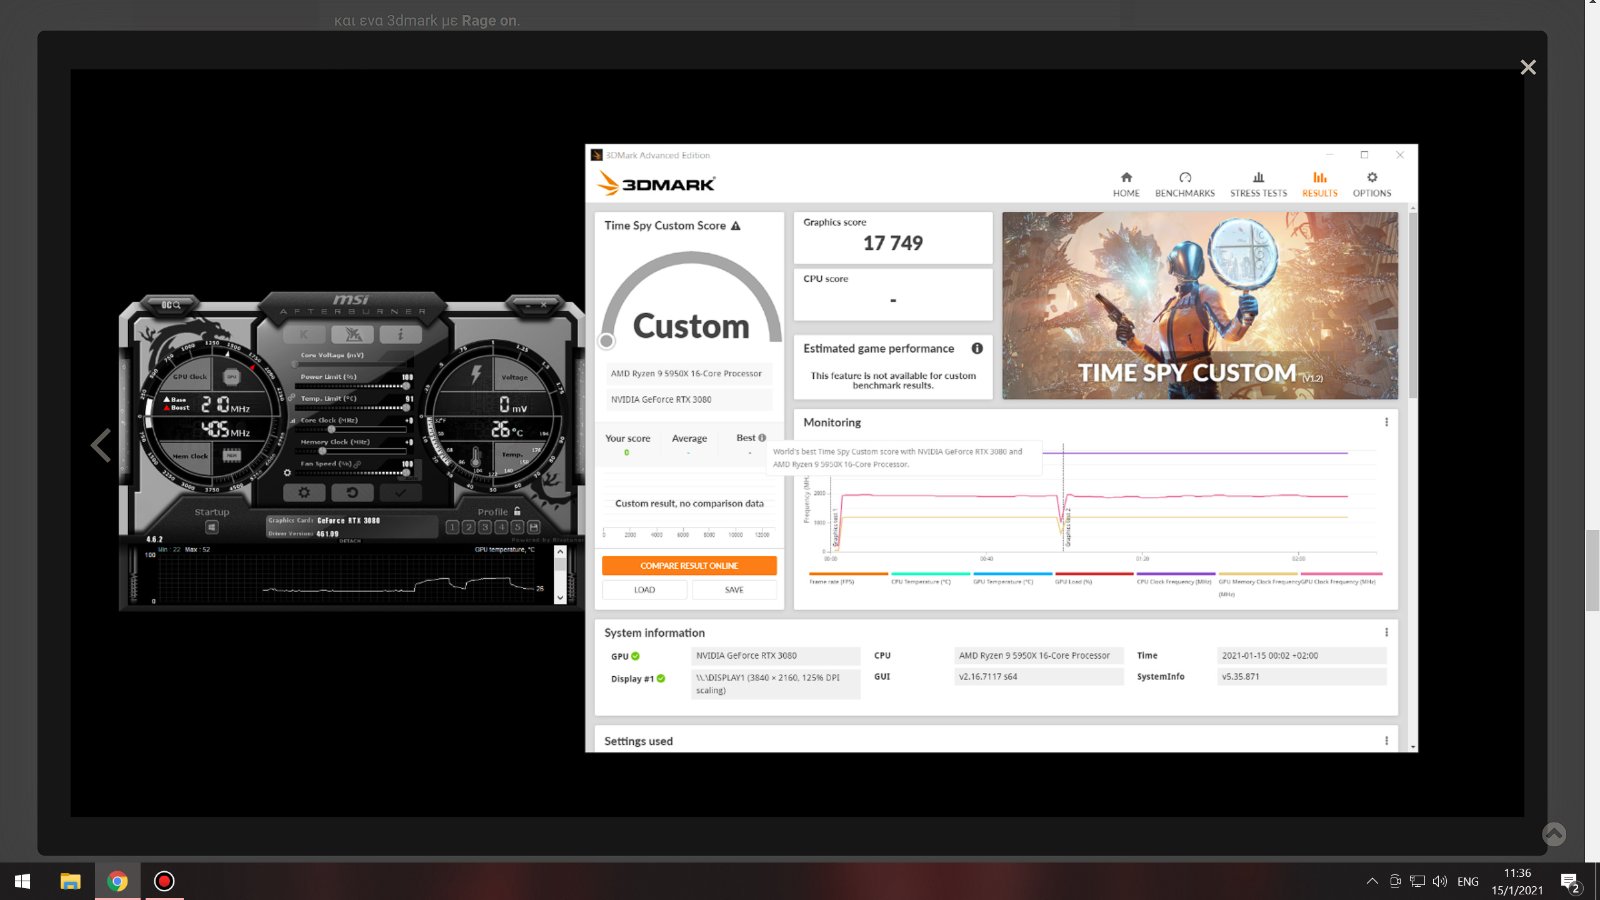Select Afterburner profile slot 4
1600x900 pixels.
coord(501,527)
